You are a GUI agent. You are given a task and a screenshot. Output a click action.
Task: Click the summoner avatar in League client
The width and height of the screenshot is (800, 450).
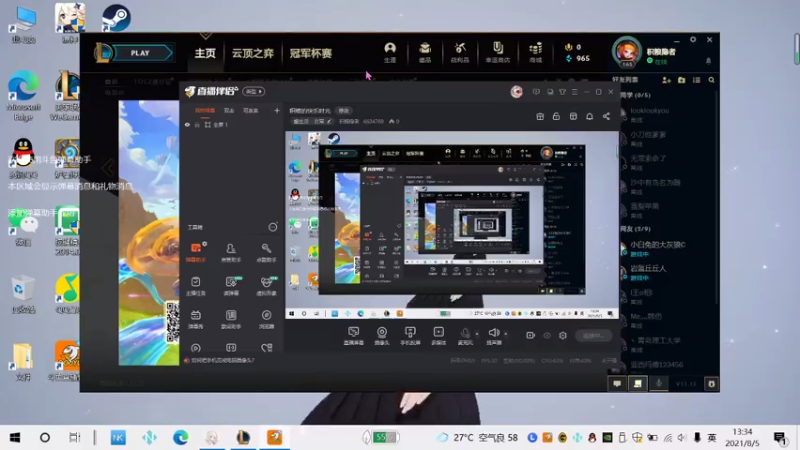627,52
